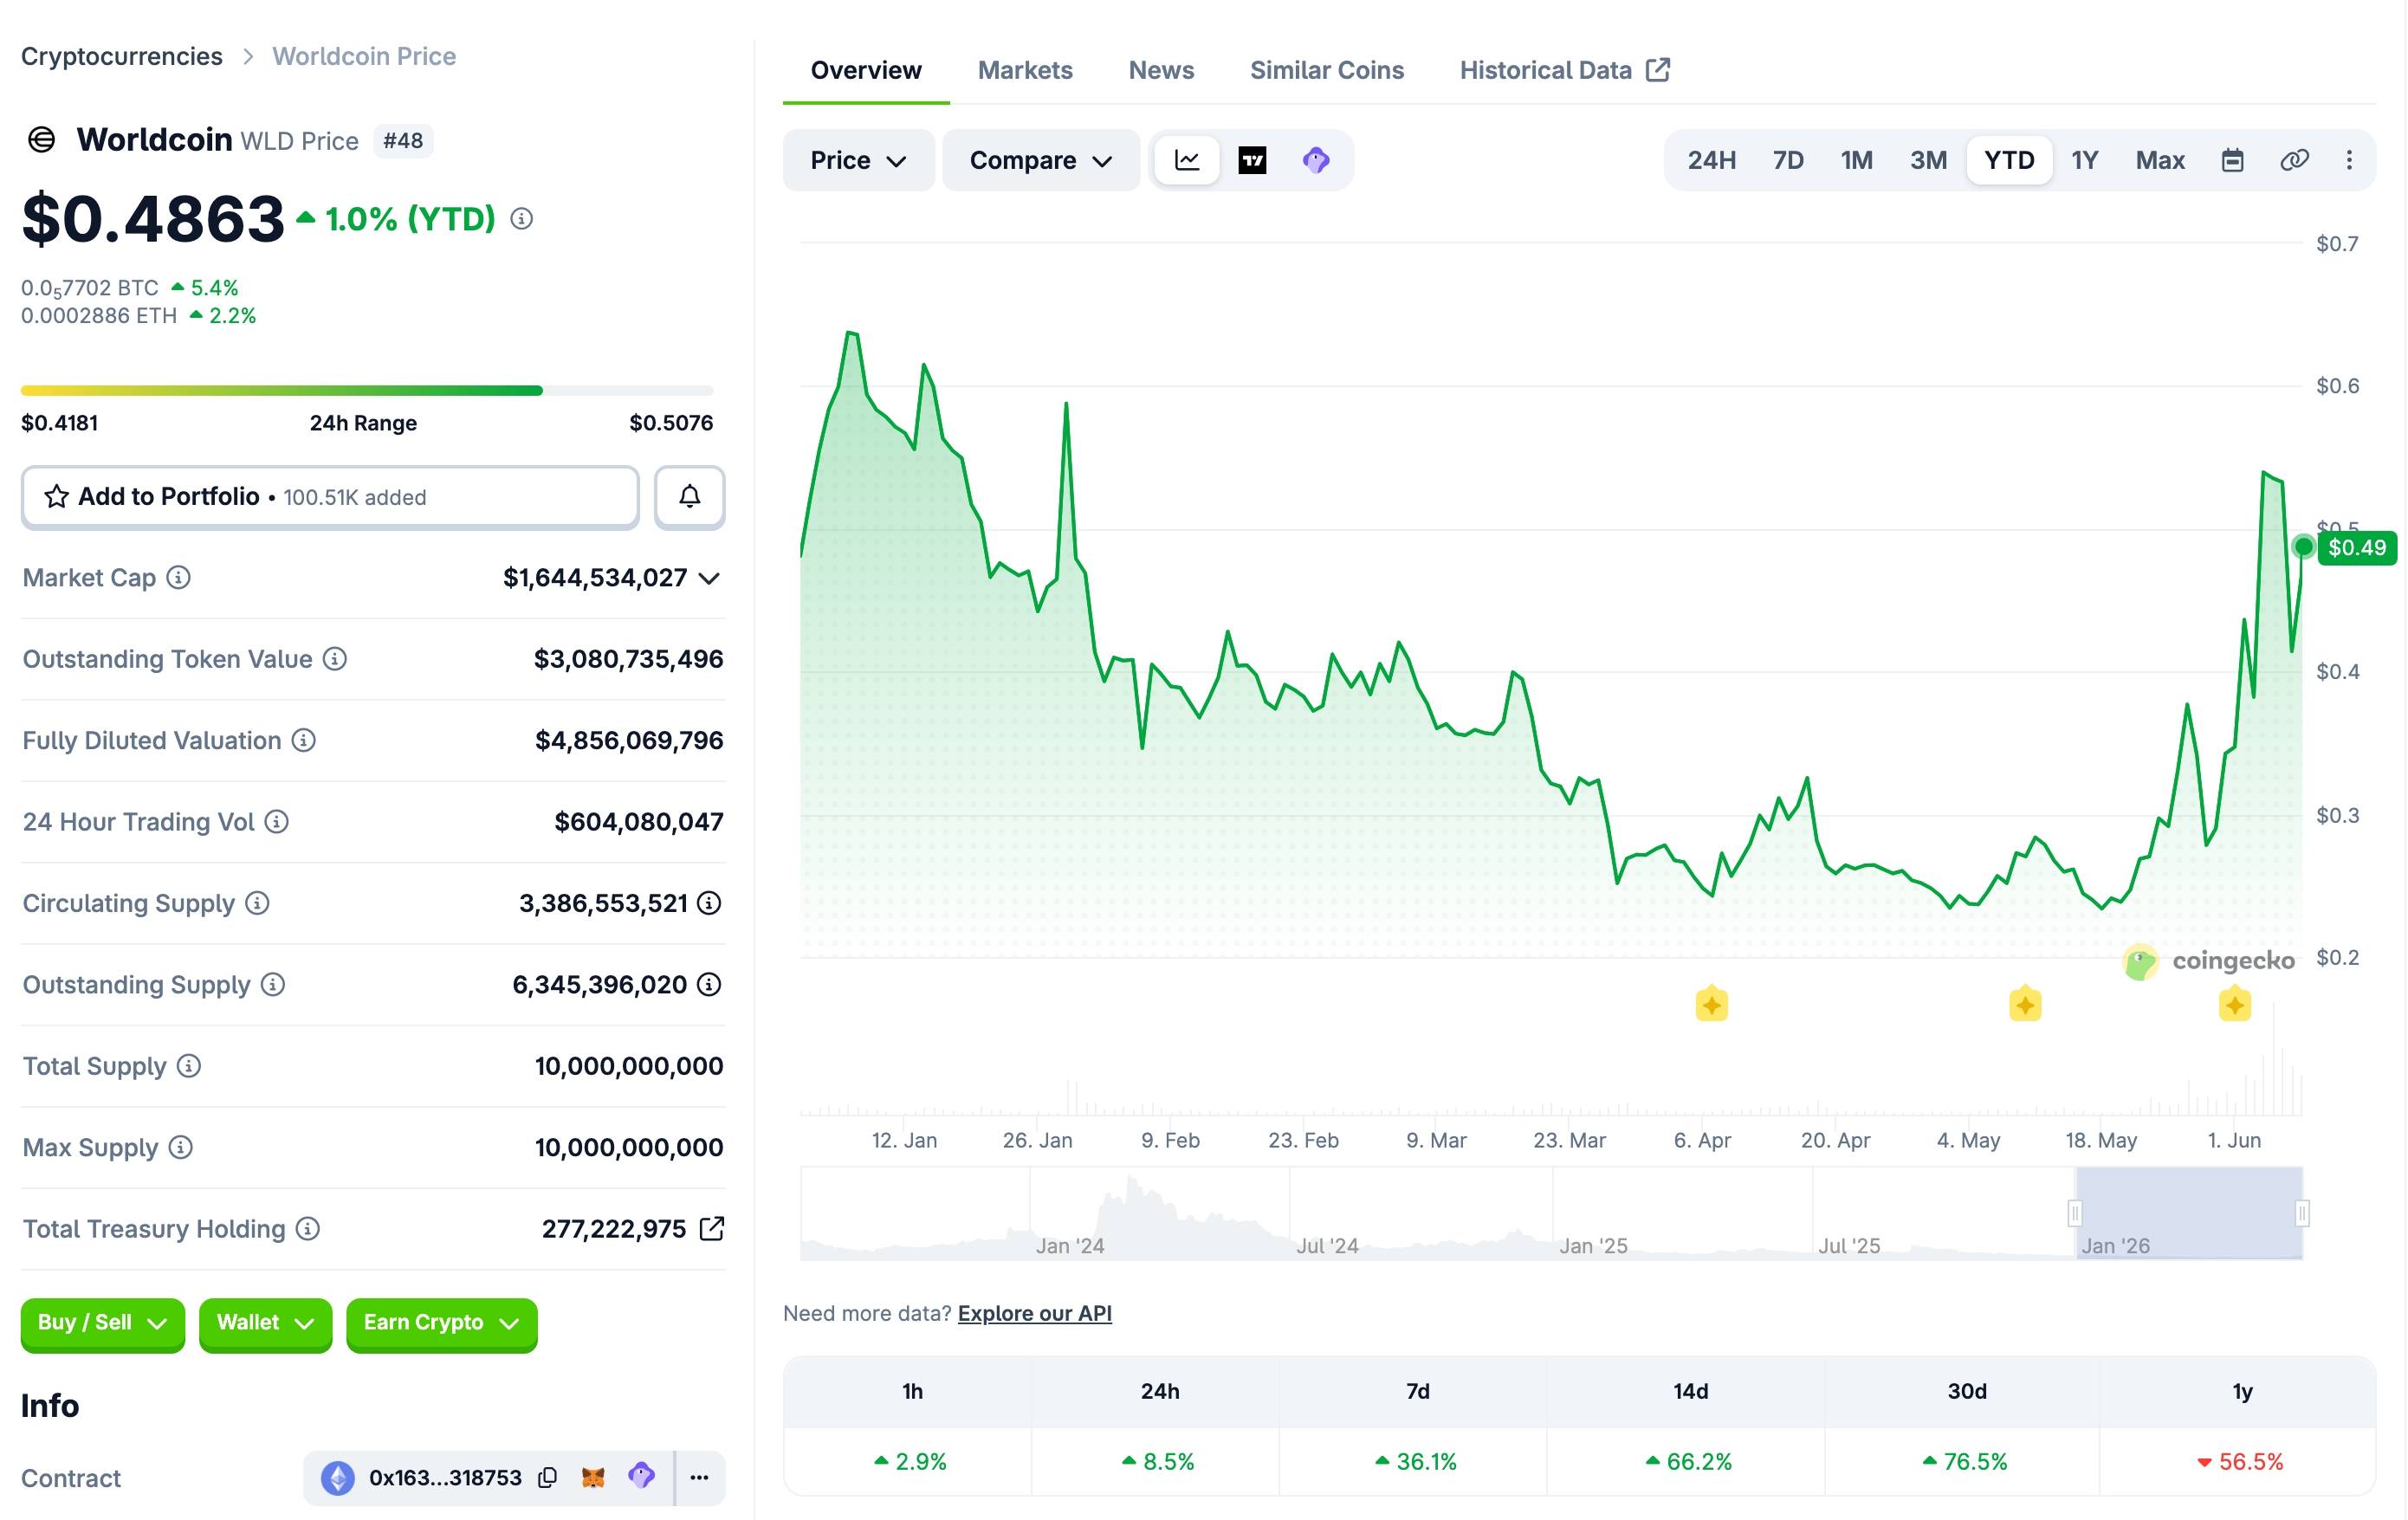This screenshot has width=2408, height=1520.
Task: Switch to the Markets tab
Action: click(1025, 70)
